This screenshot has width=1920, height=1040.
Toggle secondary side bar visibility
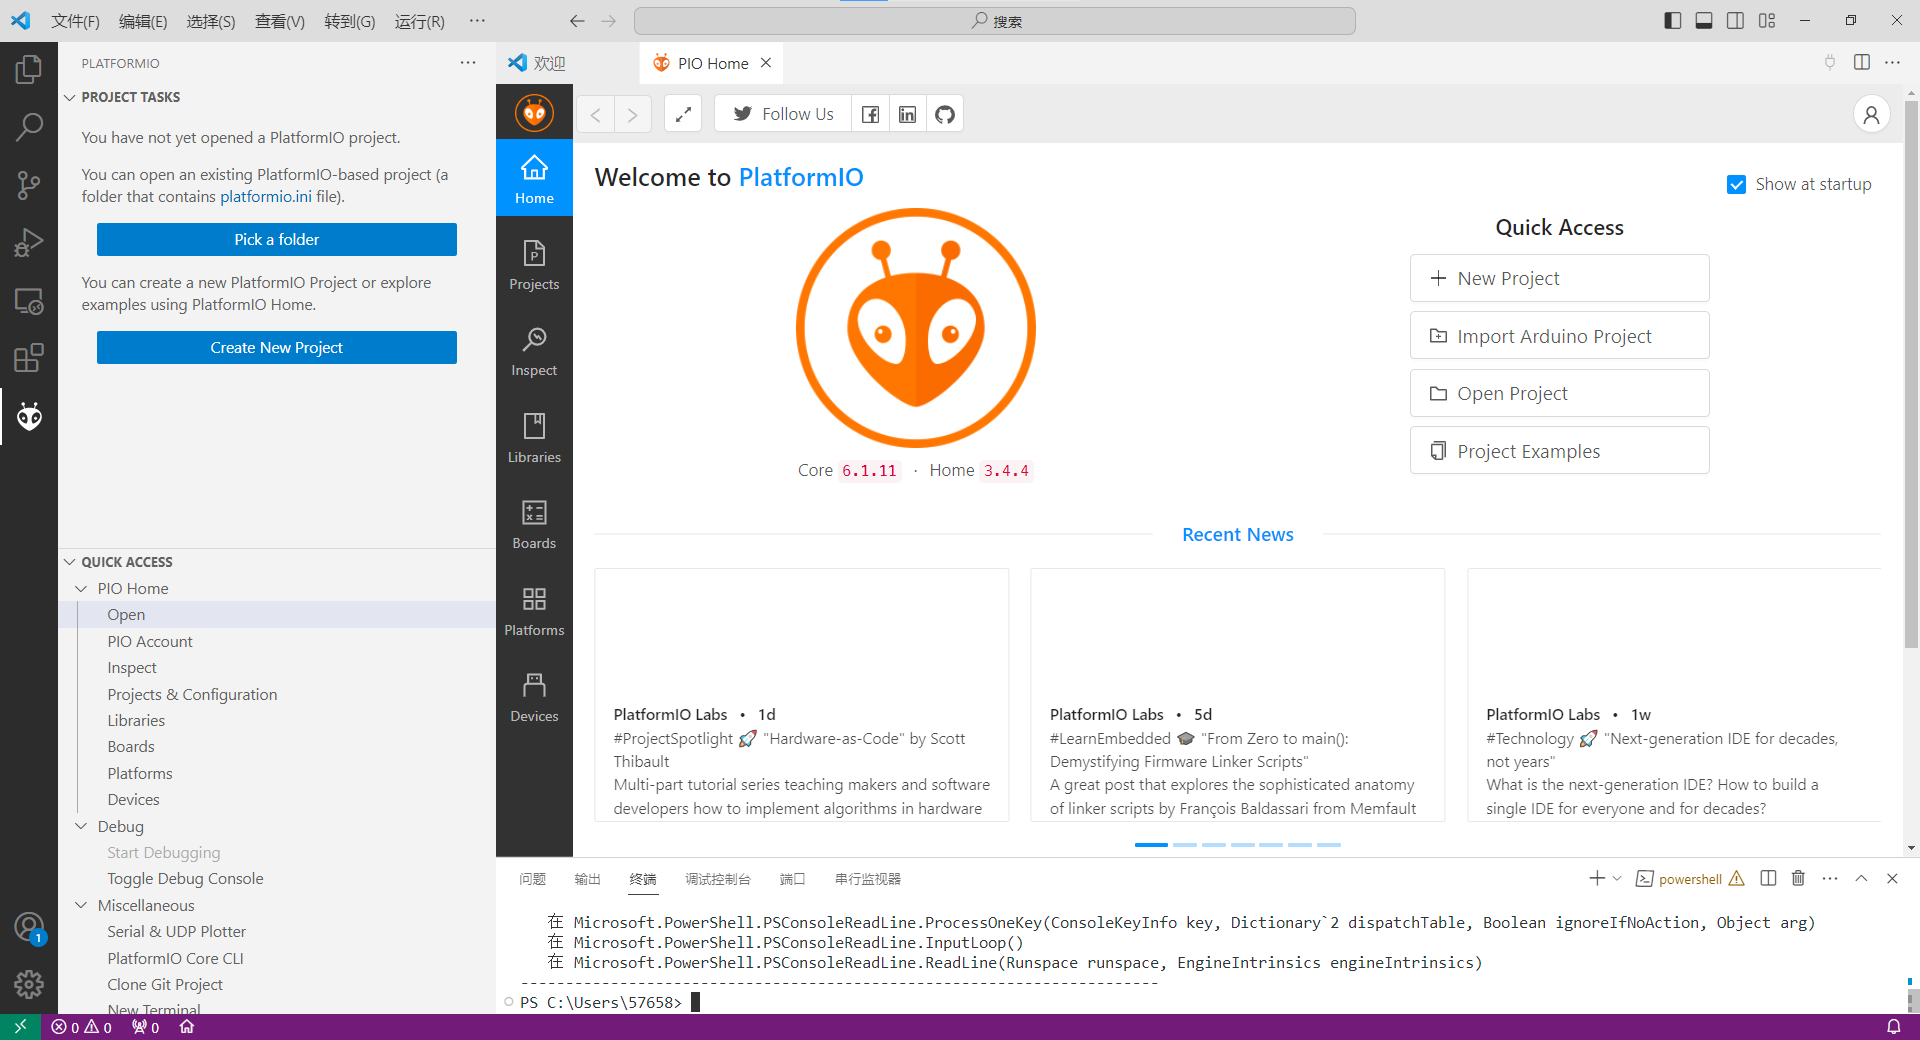tap(1736, 20)
